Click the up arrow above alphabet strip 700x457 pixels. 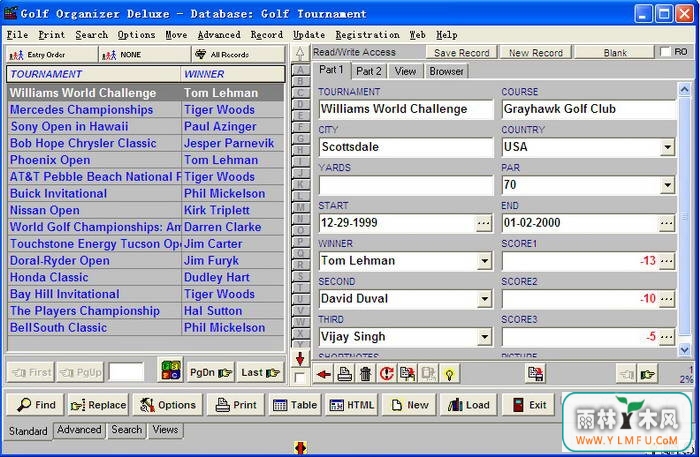(300, 53)
